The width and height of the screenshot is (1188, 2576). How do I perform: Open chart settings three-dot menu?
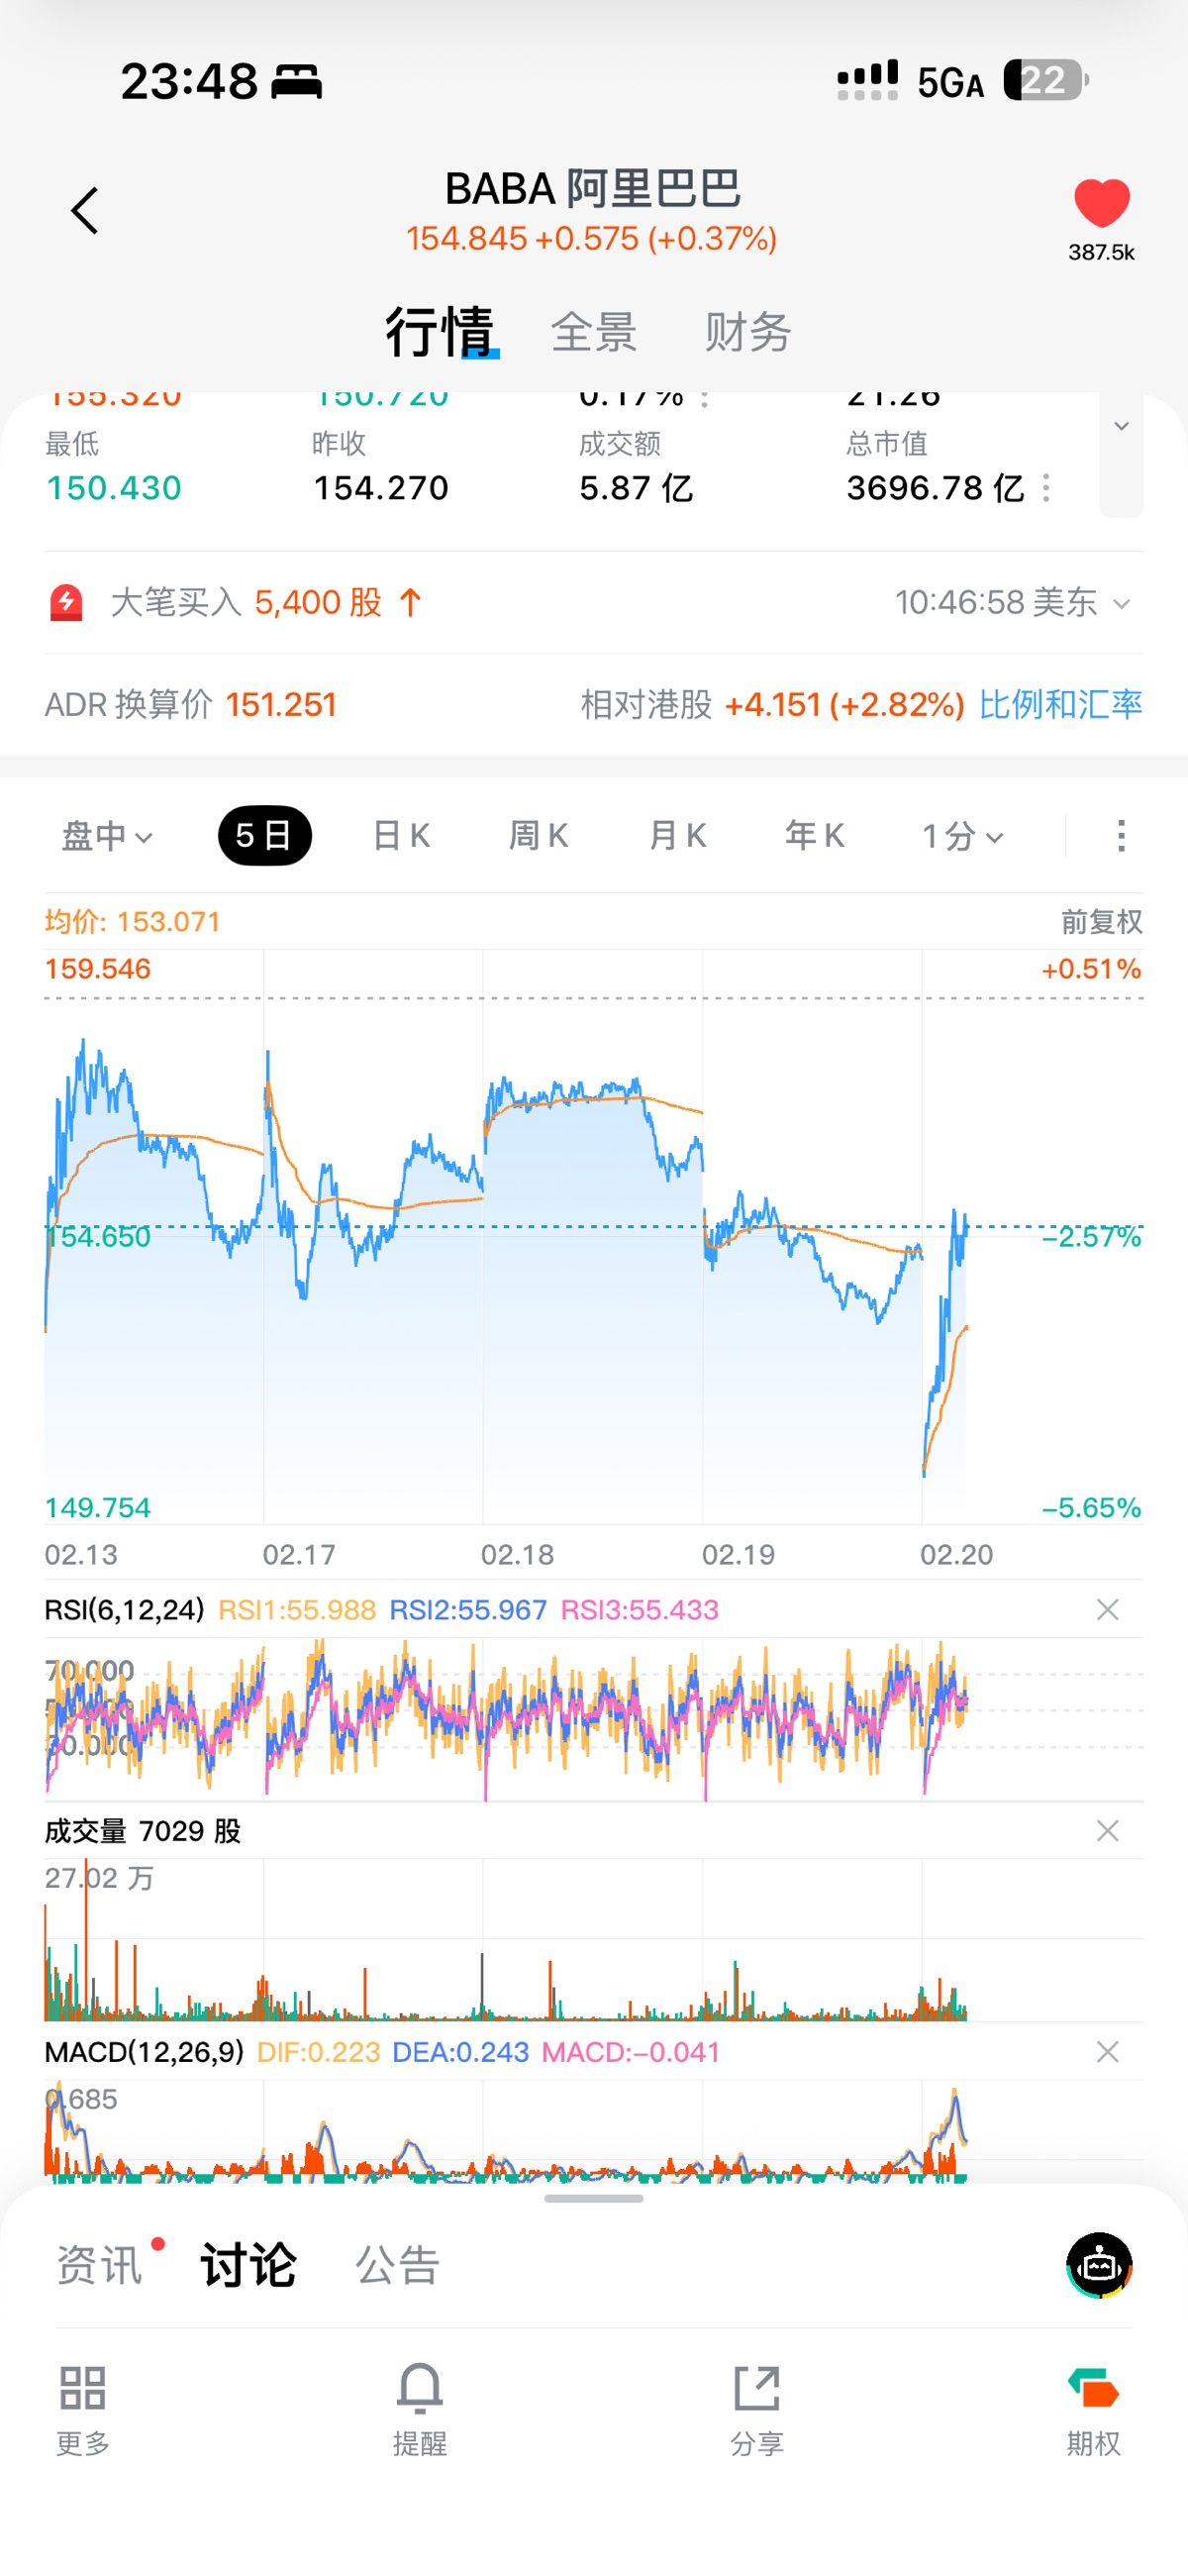click(1121, 835)
